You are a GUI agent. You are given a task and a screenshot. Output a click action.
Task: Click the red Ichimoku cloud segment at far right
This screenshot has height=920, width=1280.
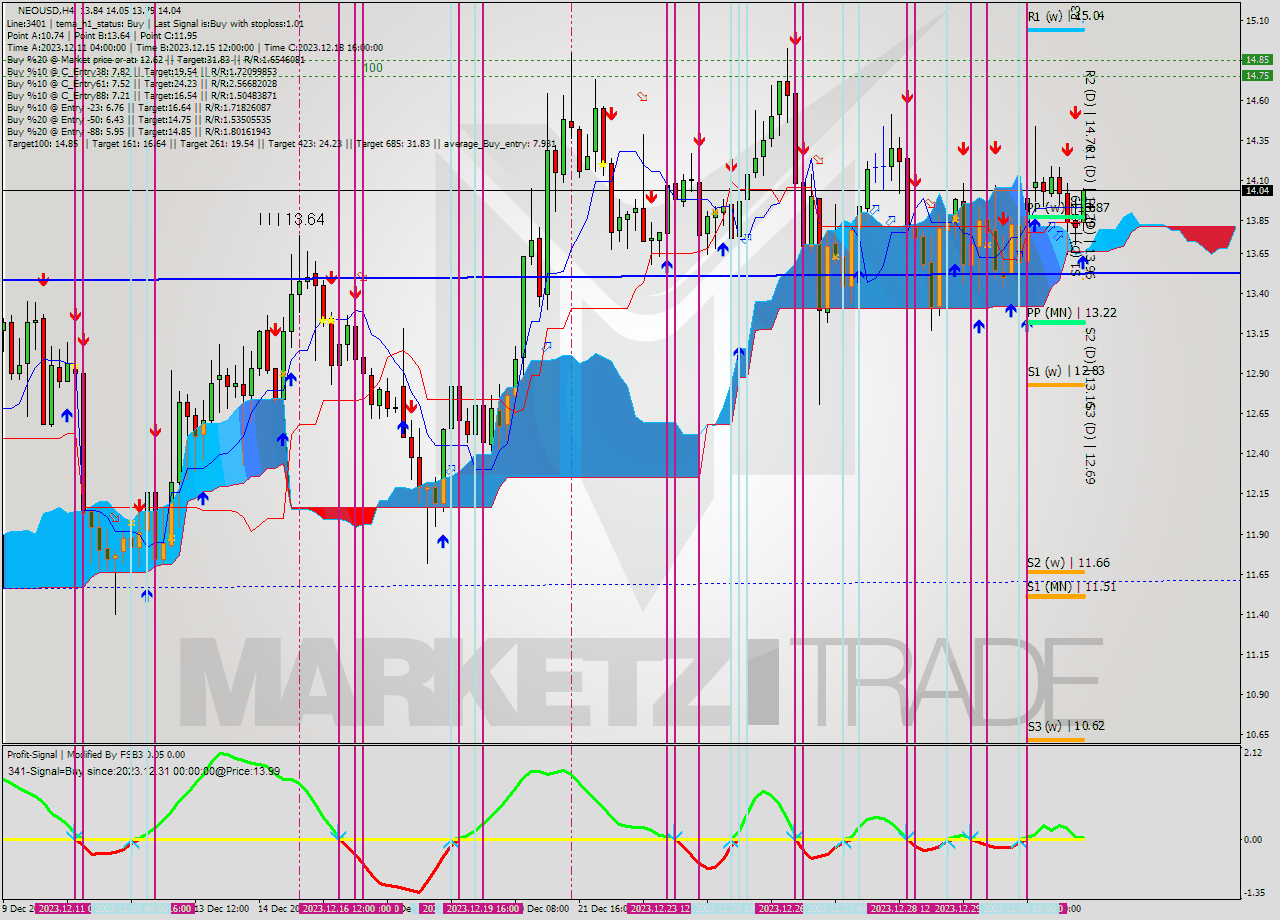(x=1207, y=238)
